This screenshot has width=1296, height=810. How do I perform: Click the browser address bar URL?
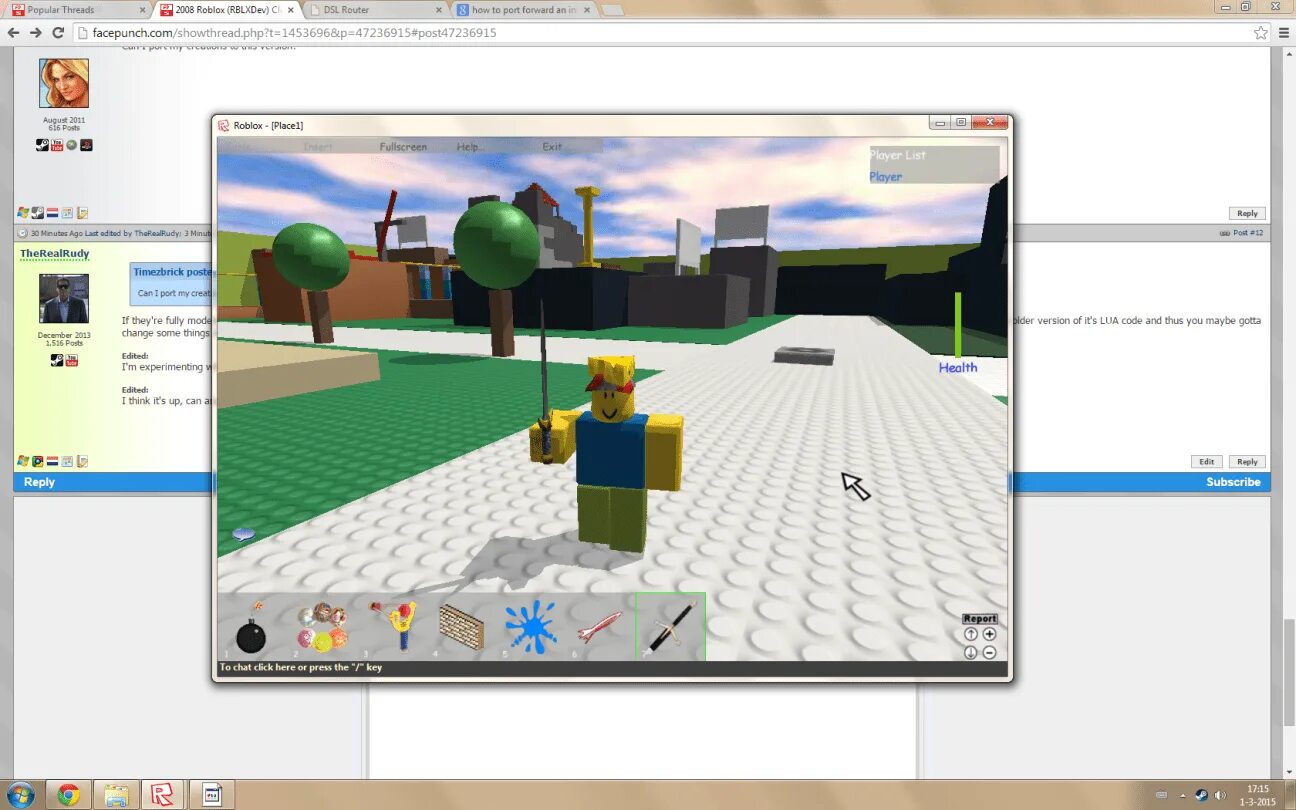pyautogui.click(x=294, y=33)
